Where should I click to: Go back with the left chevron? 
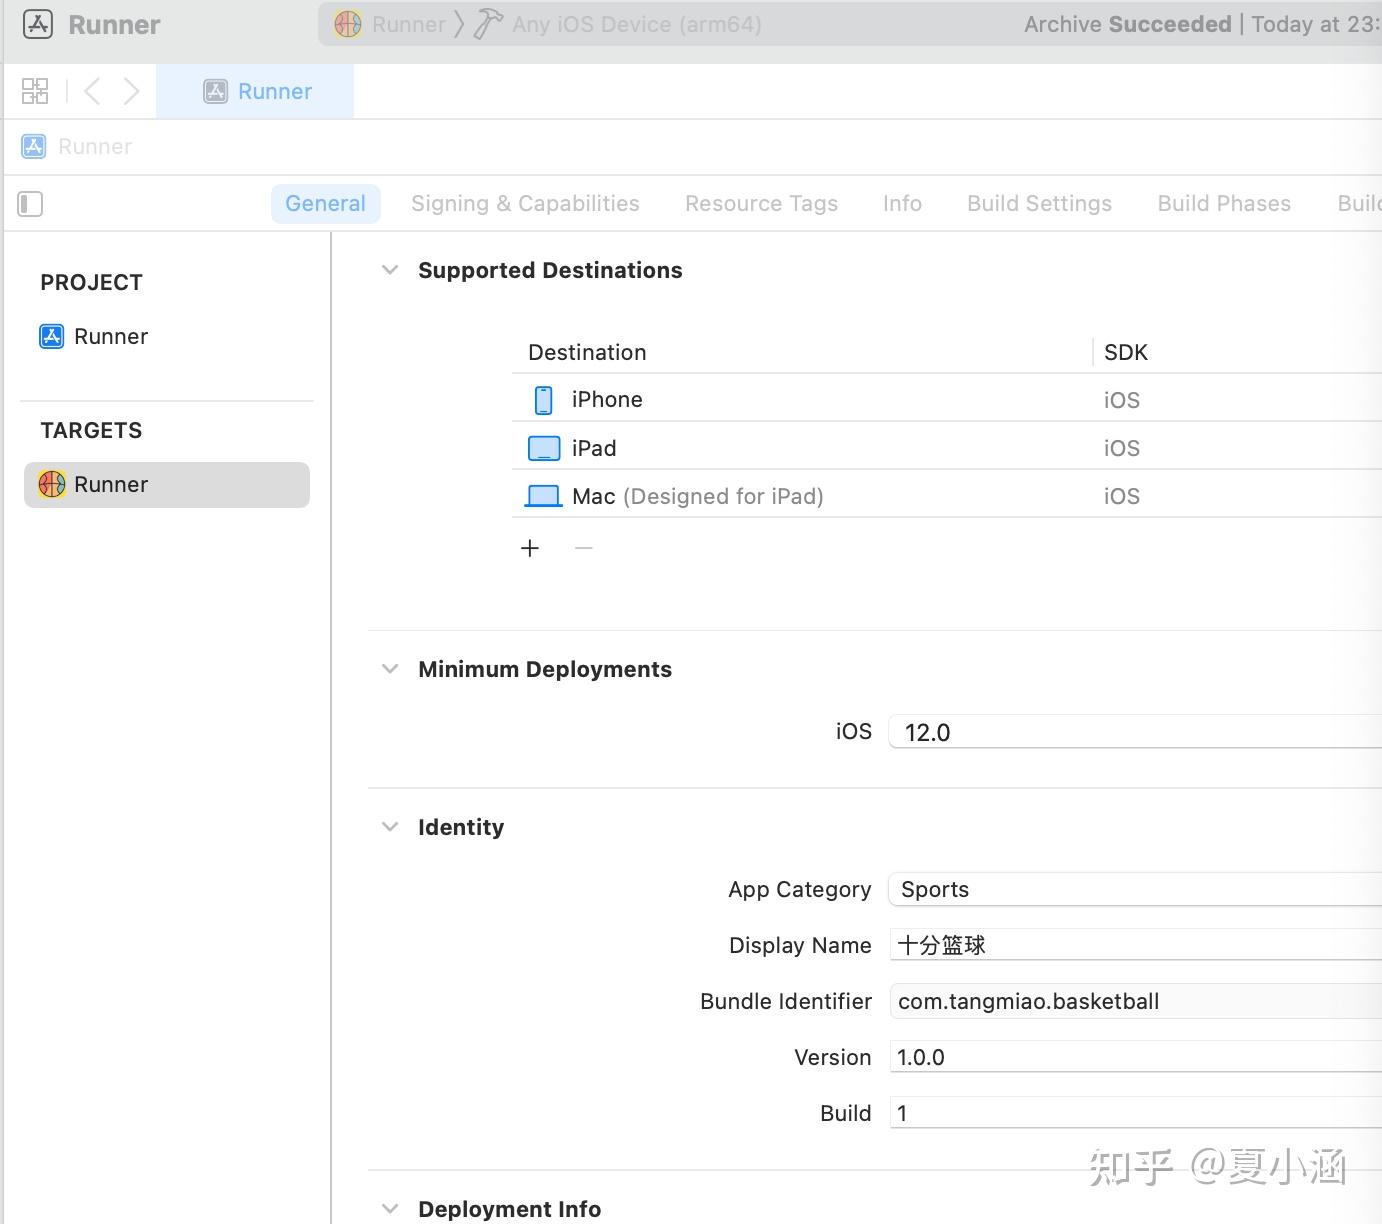(x=92, y=91)
